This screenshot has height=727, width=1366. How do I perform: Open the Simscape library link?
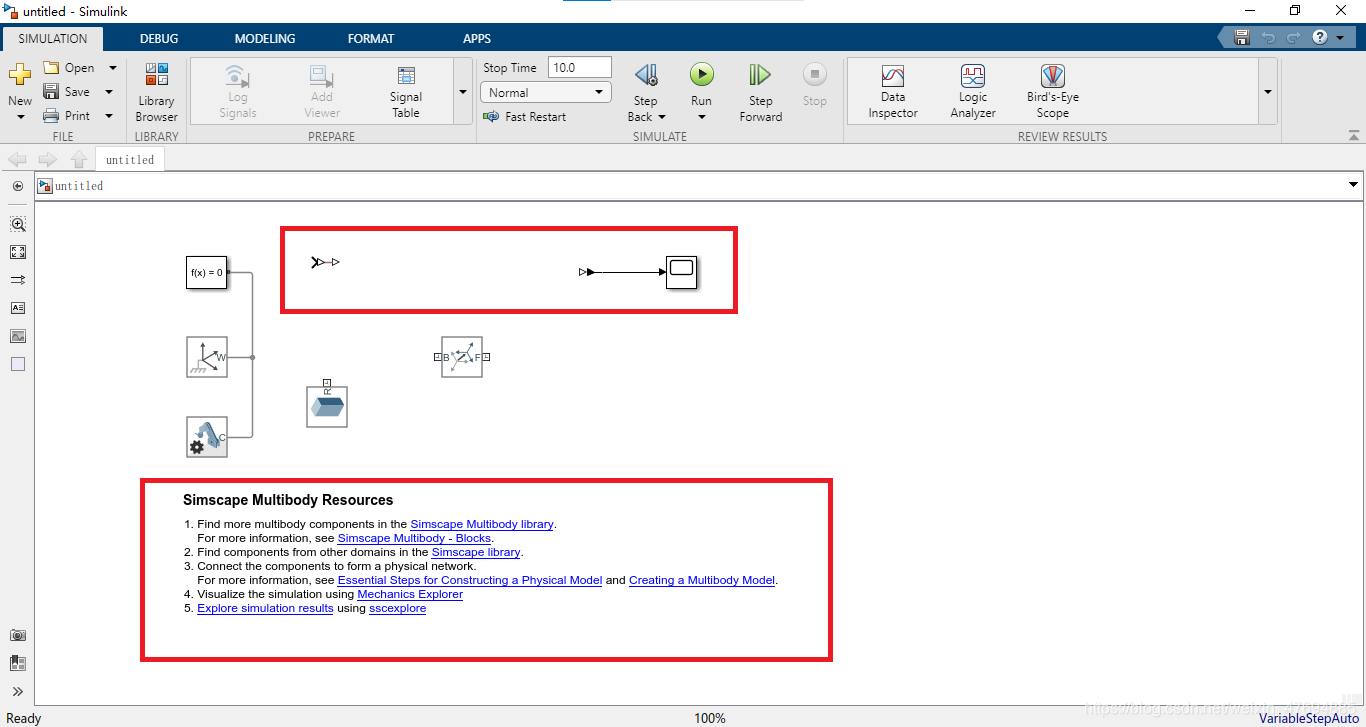476,552
